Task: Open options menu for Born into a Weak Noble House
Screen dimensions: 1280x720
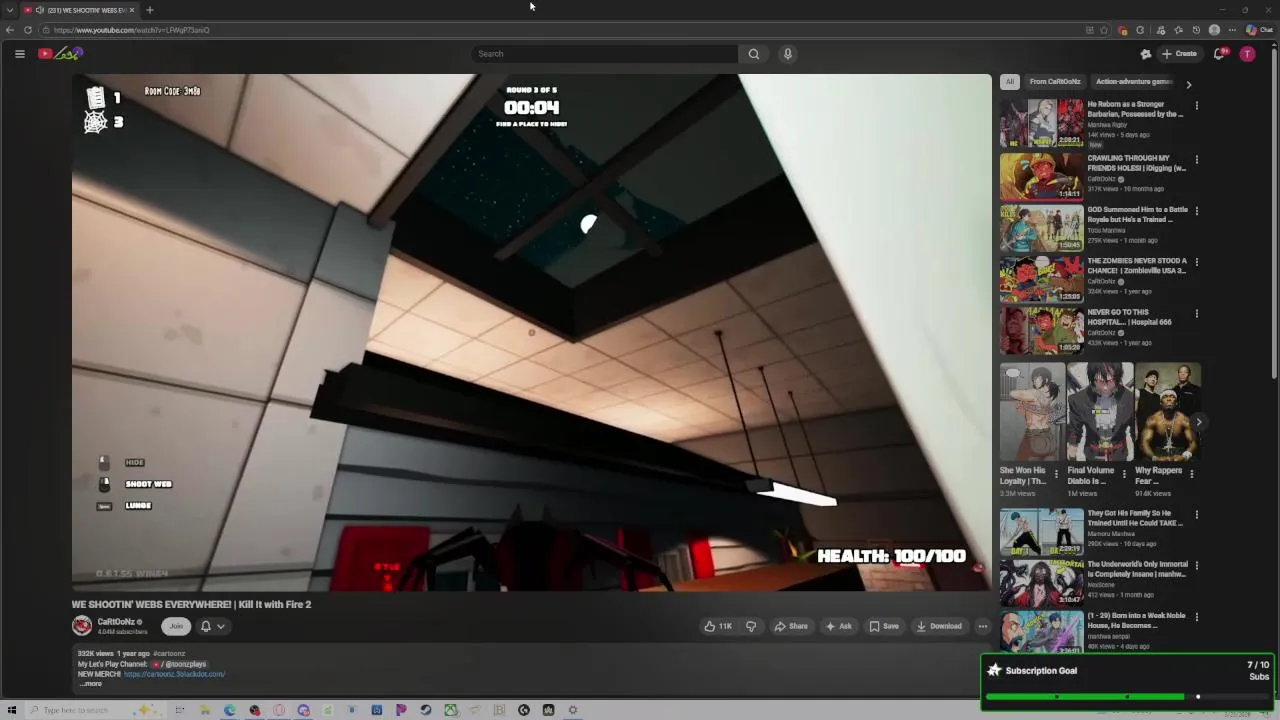Action: coord(1196,618)
